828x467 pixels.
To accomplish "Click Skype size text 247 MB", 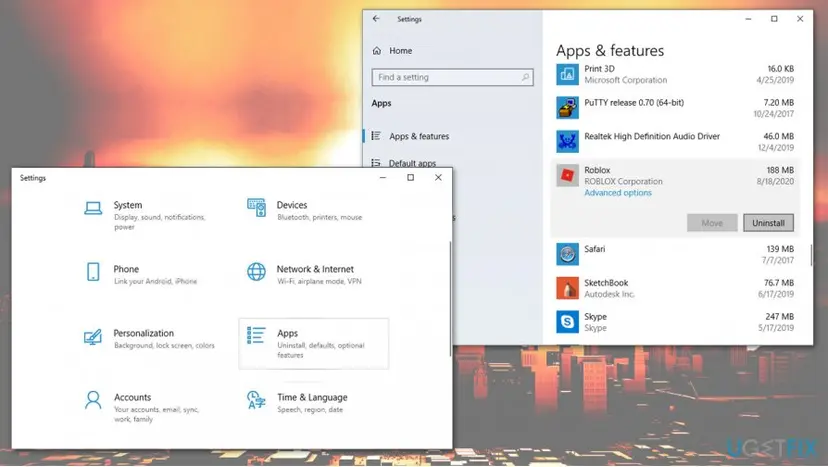I will click(779, 316).
